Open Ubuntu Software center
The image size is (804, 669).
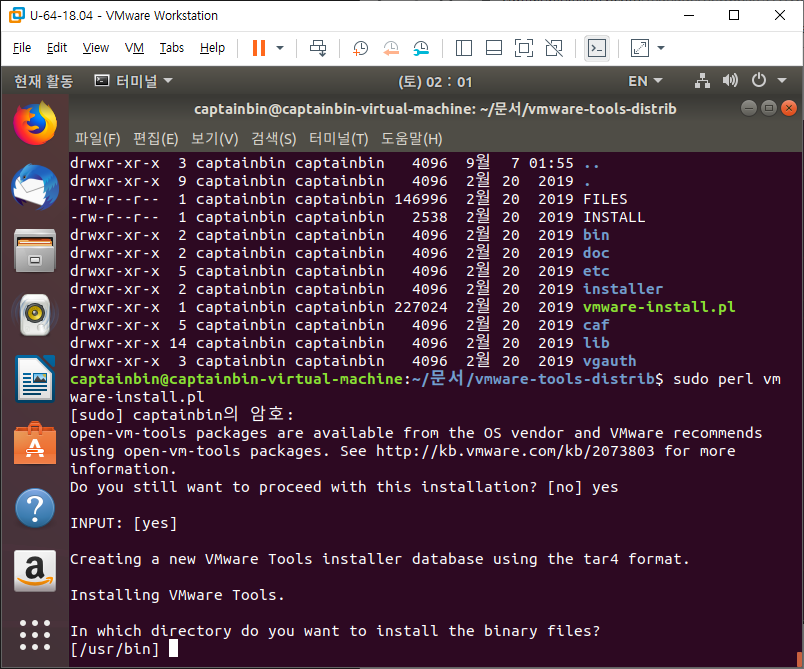click(35, 443)
